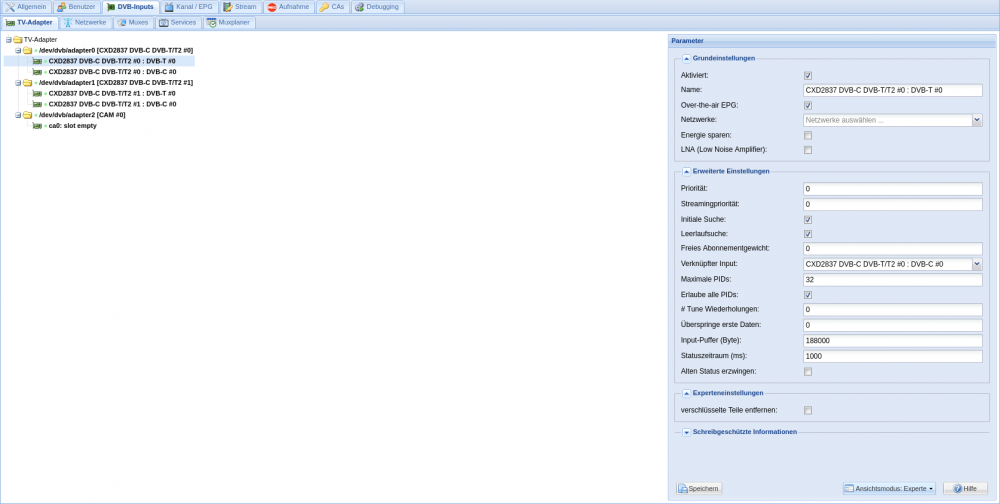
Task: Open the Allgemein tab
Action: point(26,7)
